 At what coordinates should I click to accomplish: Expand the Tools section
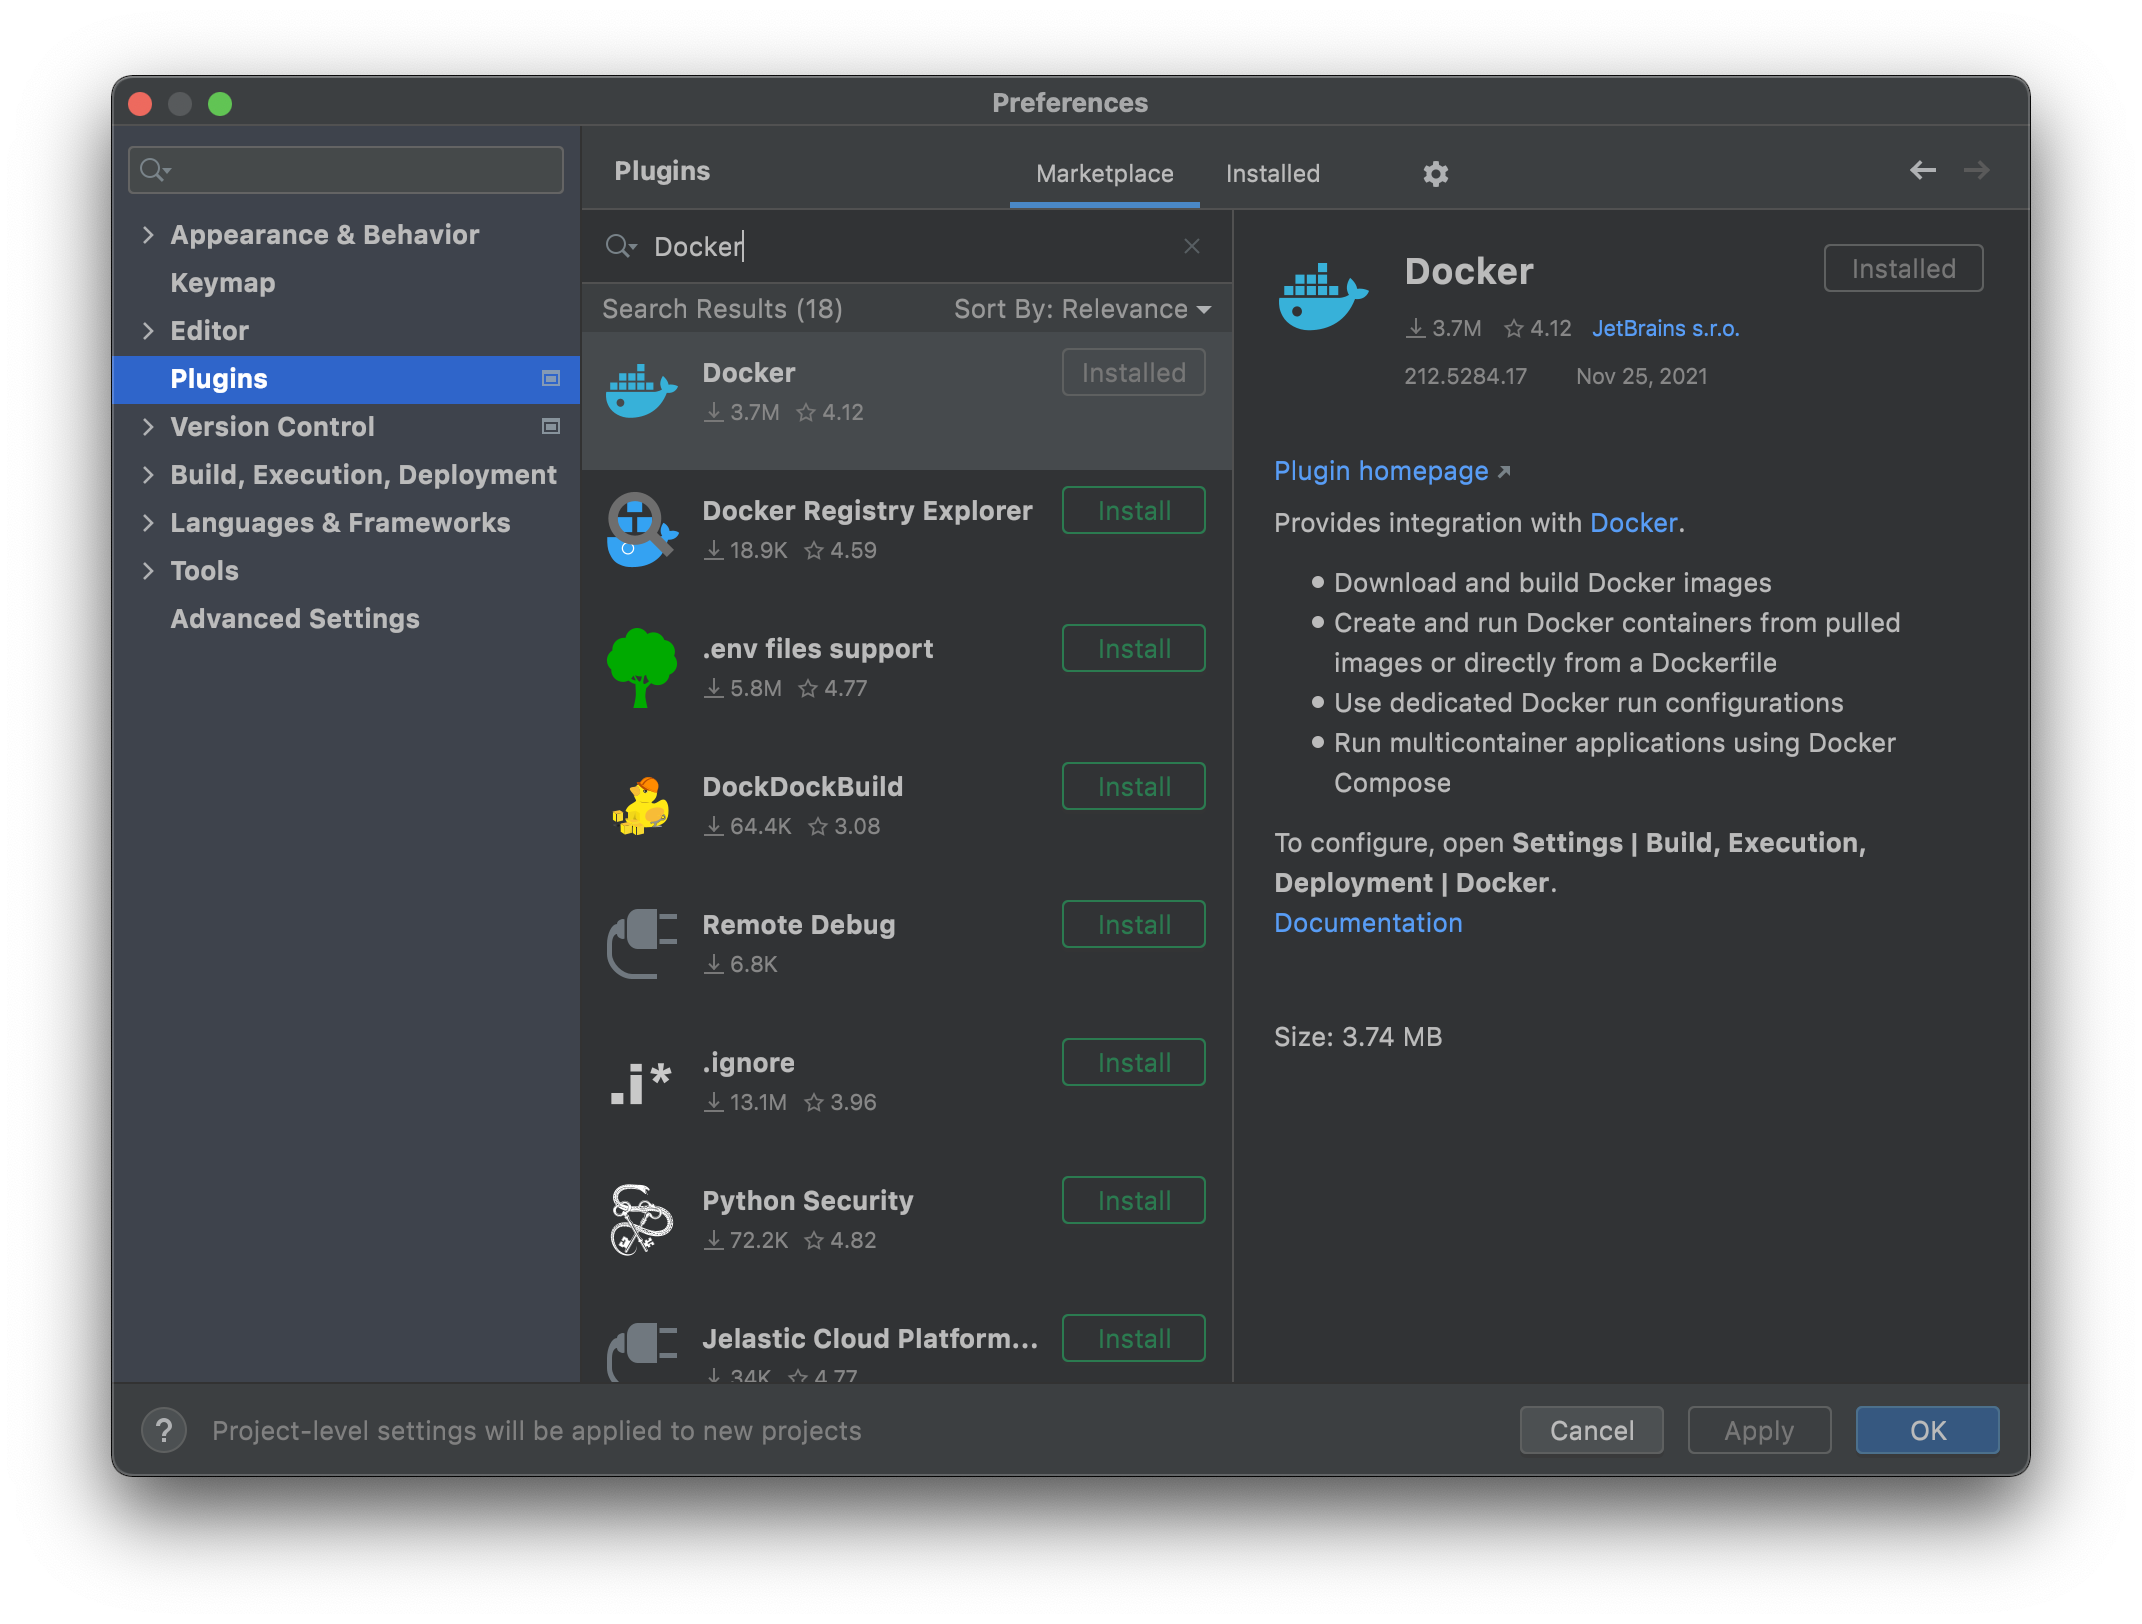coord(148,571)
